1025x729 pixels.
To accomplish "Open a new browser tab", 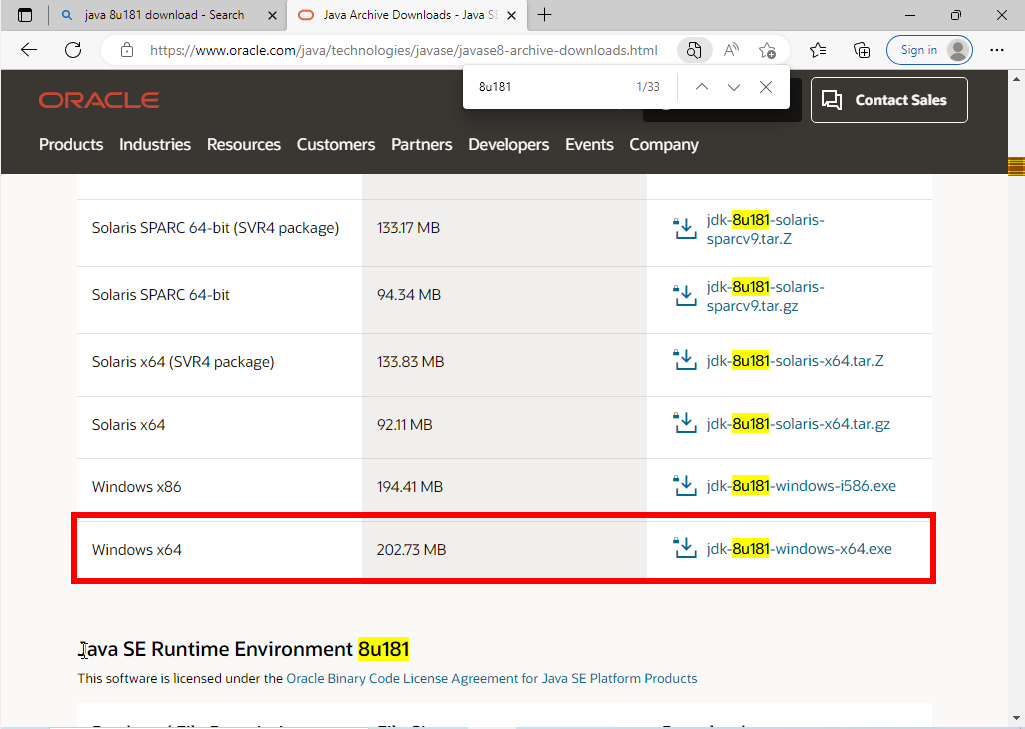I will point(545,15).
